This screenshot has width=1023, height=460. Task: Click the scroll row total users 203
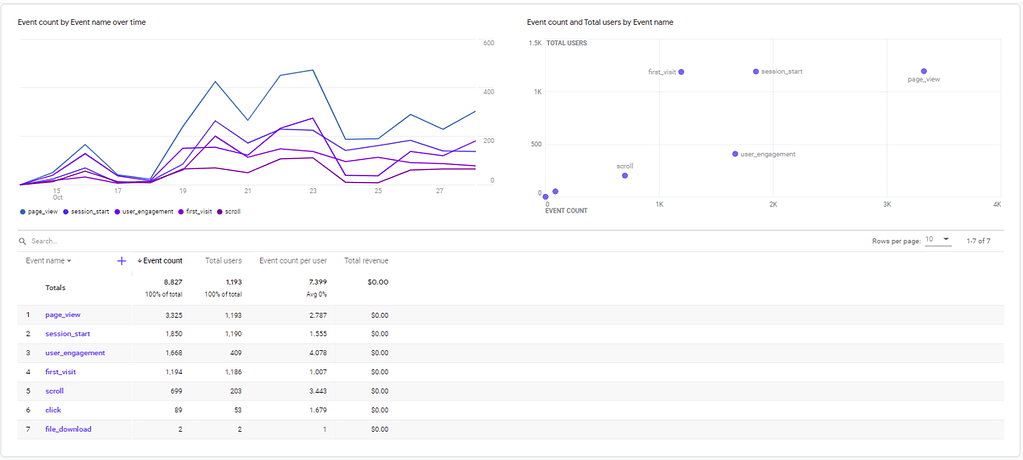click(x=236, y=391)
